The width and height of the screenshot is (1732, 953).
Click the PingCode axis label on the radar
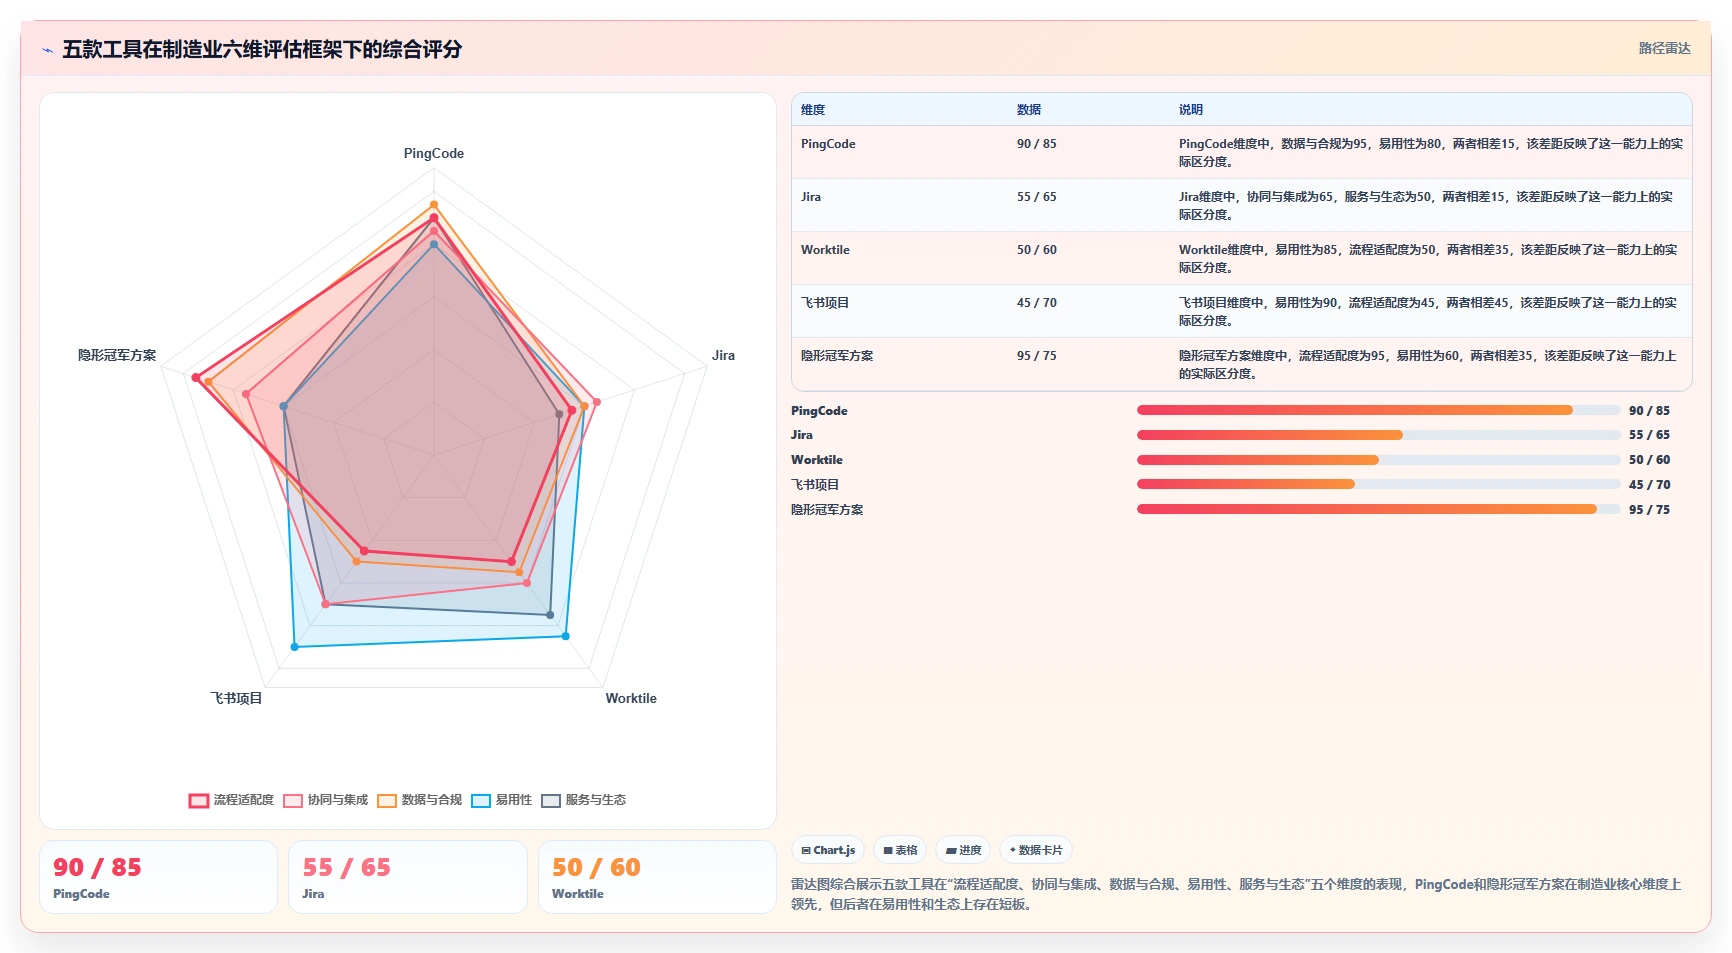(434, 153)
